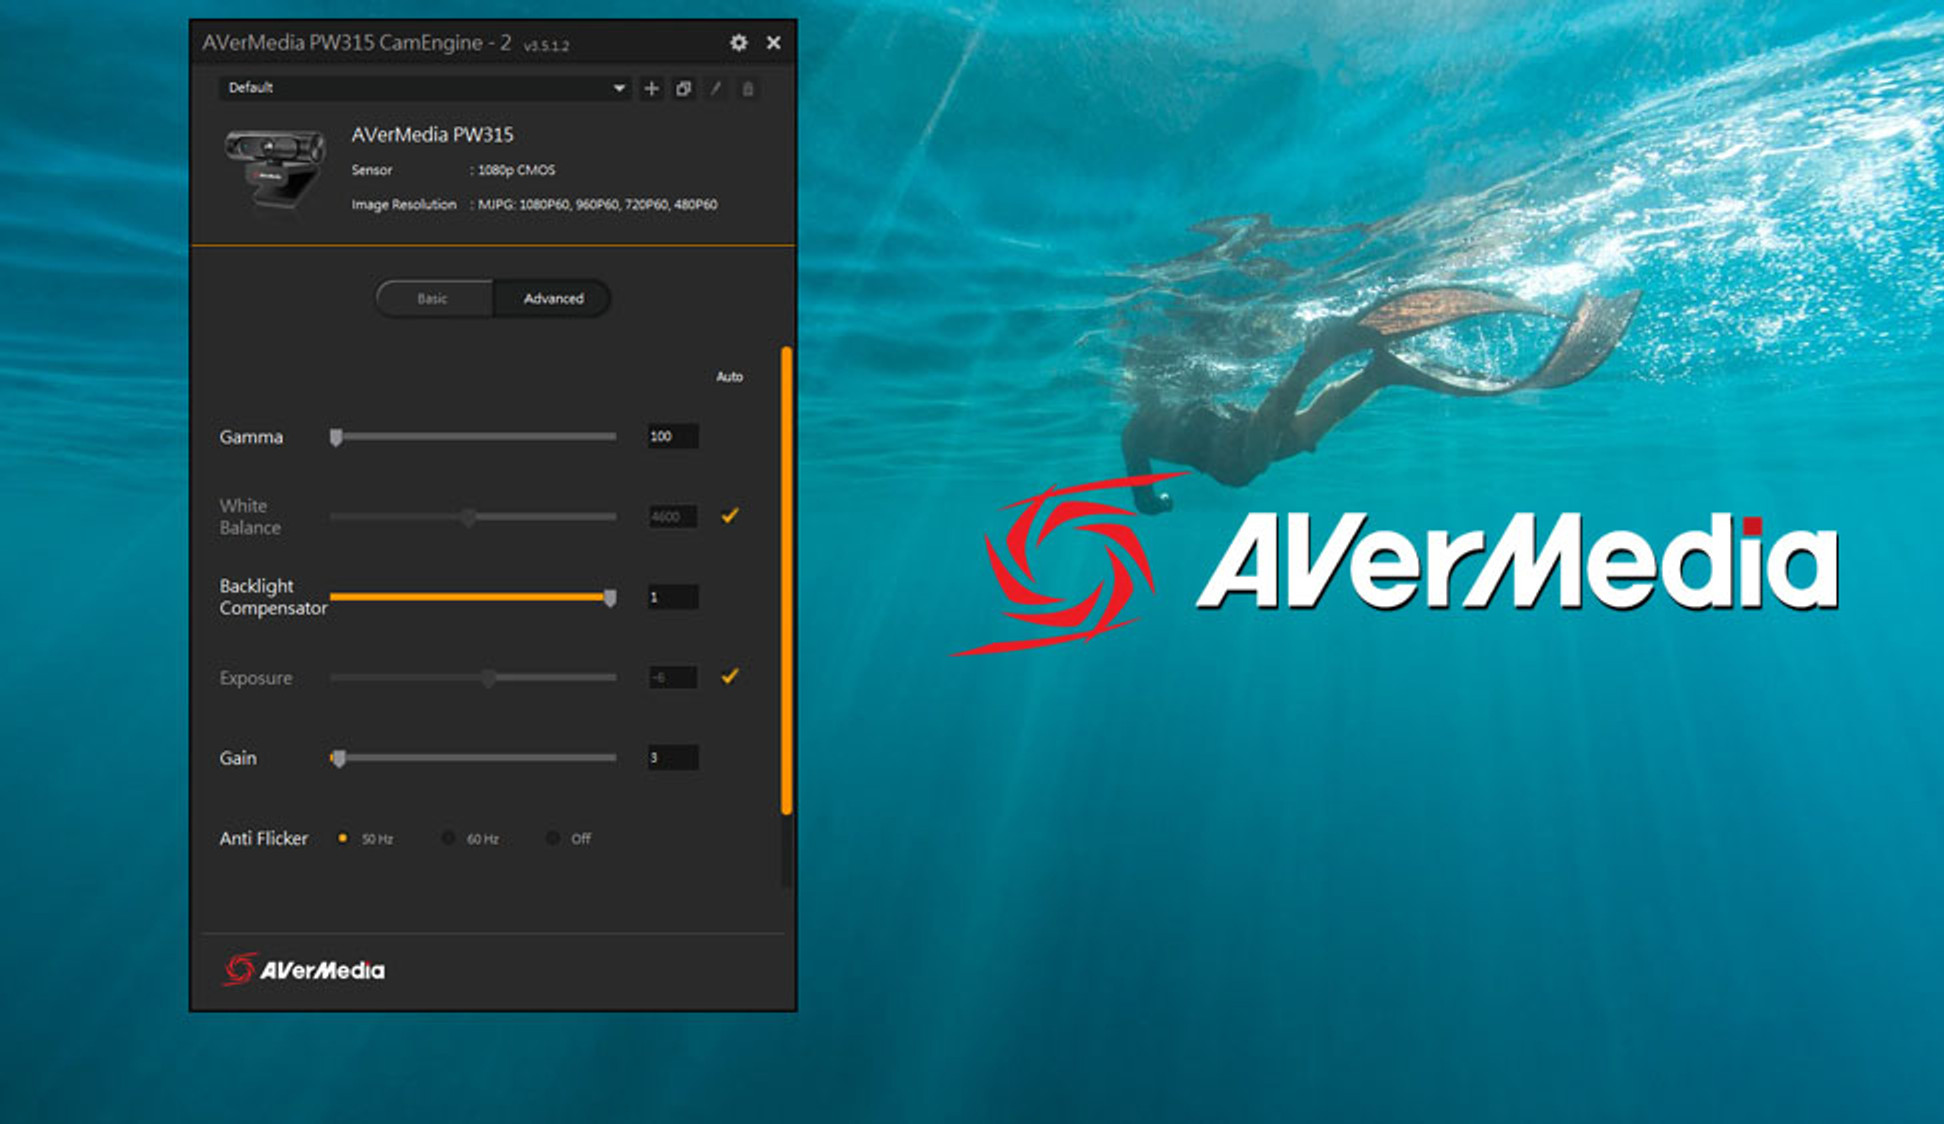The height and width of the screenshot is (1124, 1944).
Task: Click the AVerMedia logo in panel footer
Action: click(x=303, y=969)
